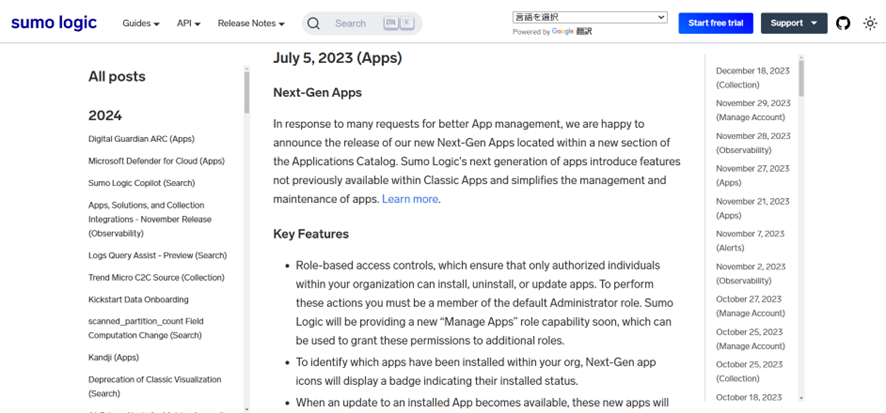
Task: Jump to November 27, 2023 (Apps)
Action: 753,176
